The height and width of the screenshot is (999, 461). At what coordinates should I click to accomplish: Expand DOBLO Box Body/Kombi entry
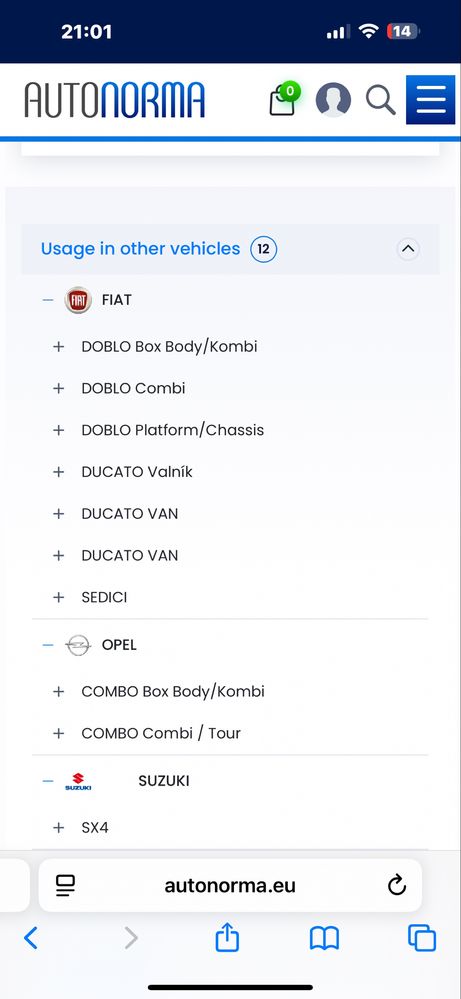click(59, 347)
